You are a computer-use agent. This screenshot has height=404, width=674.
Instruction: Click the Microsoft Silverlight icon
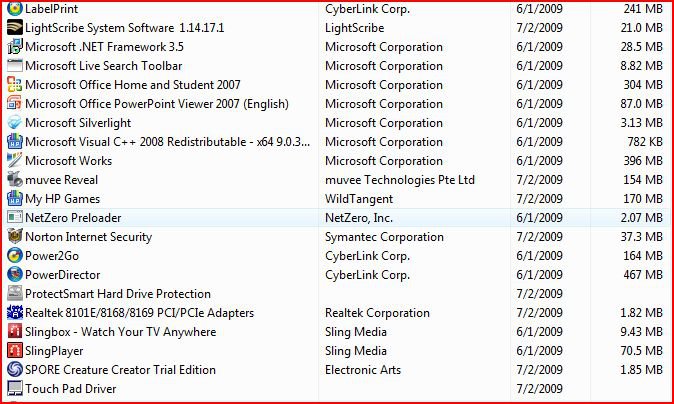(x=15, y=122)
